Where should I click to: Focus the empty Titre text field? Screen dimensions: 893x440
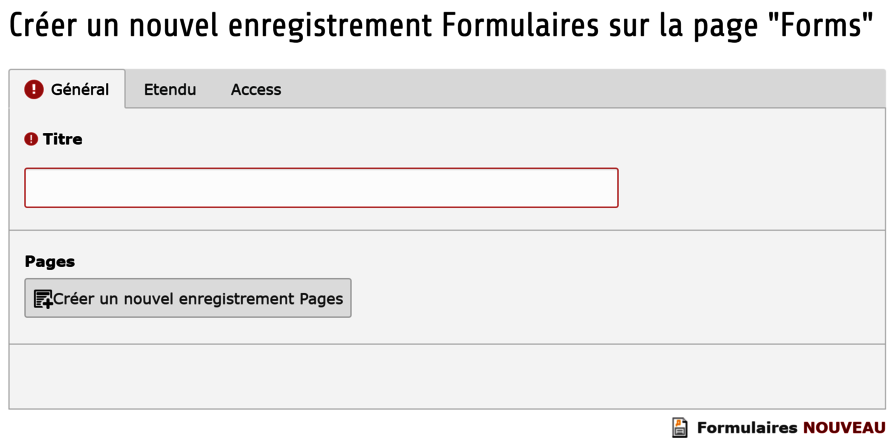321,187
